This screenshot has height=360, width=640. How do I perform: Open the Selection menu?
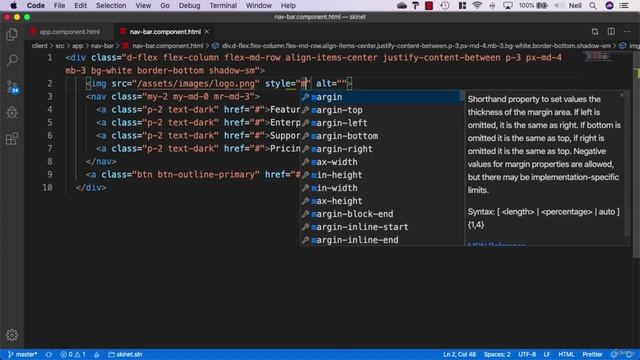click(111, 5)
